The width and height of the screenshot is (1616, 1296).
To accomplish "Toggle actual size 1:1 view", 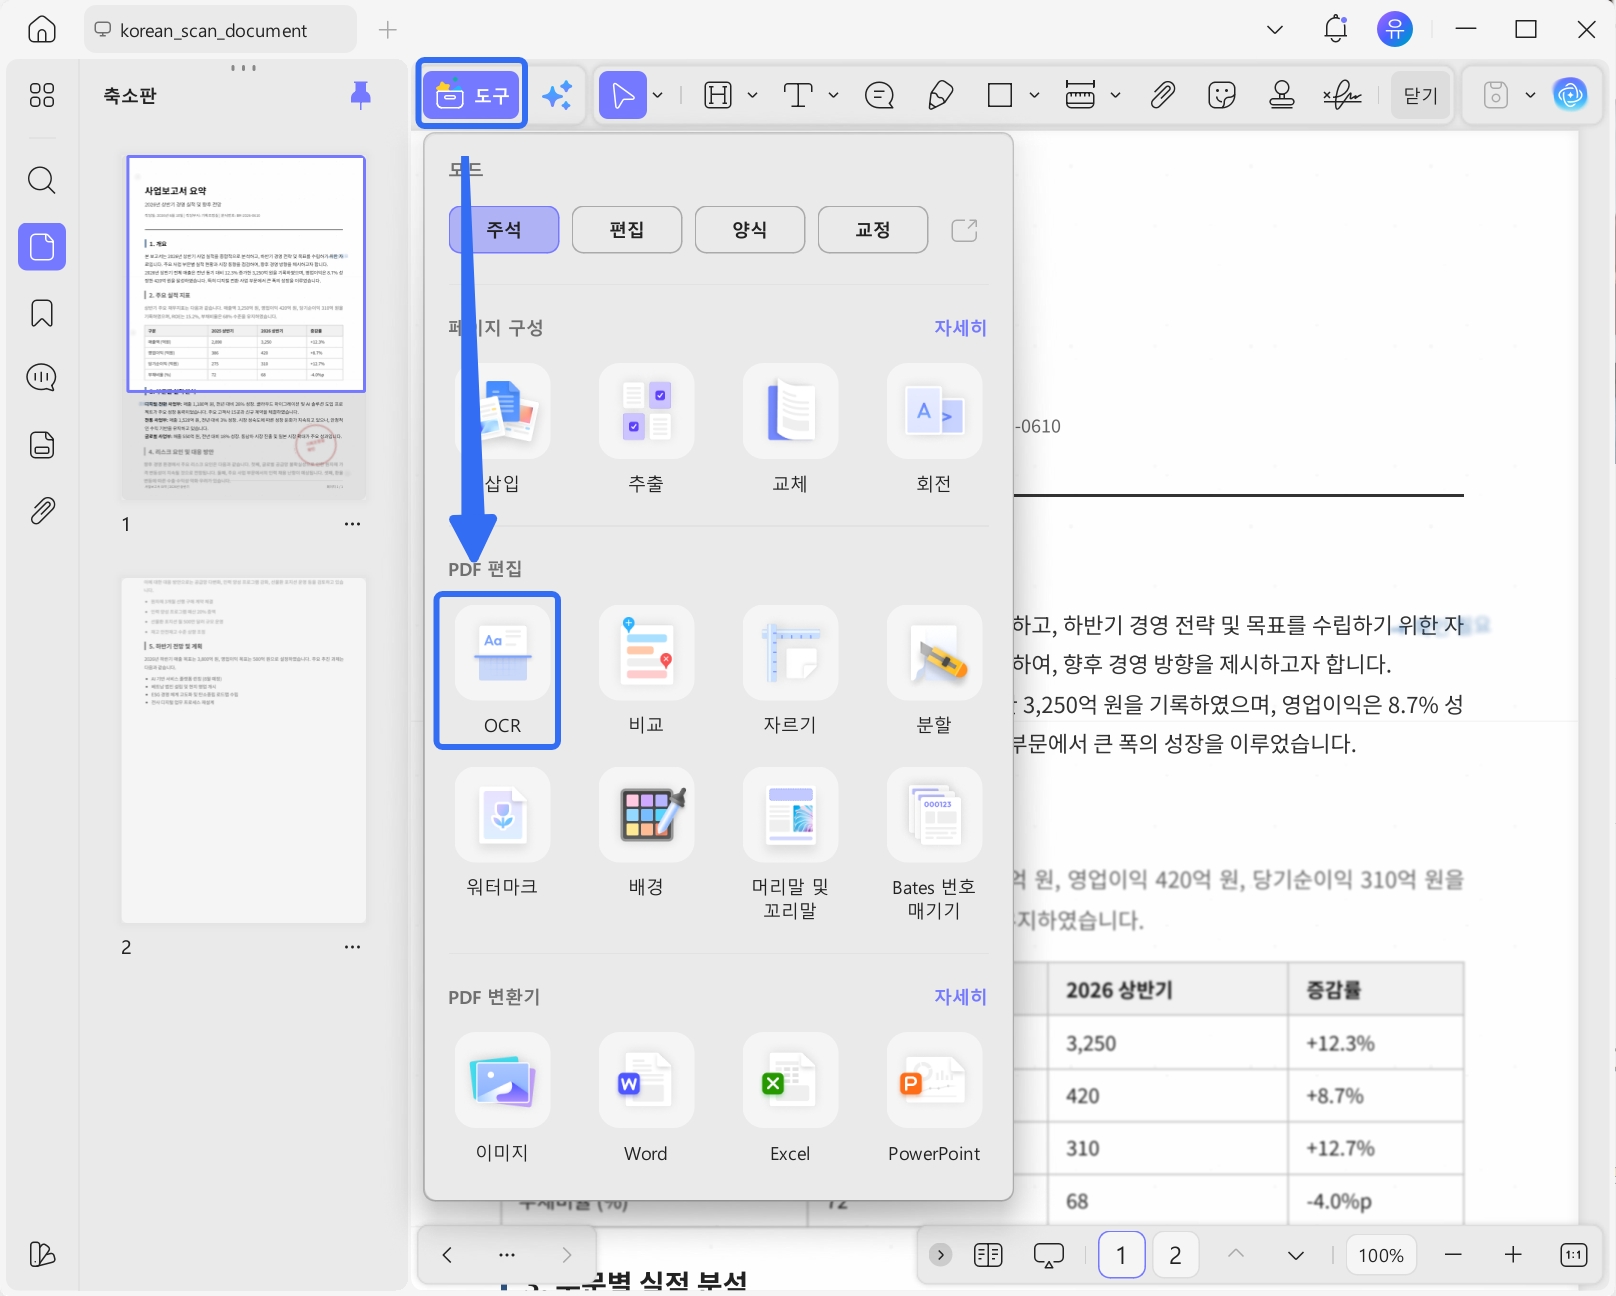I will pos(1574,1255).
